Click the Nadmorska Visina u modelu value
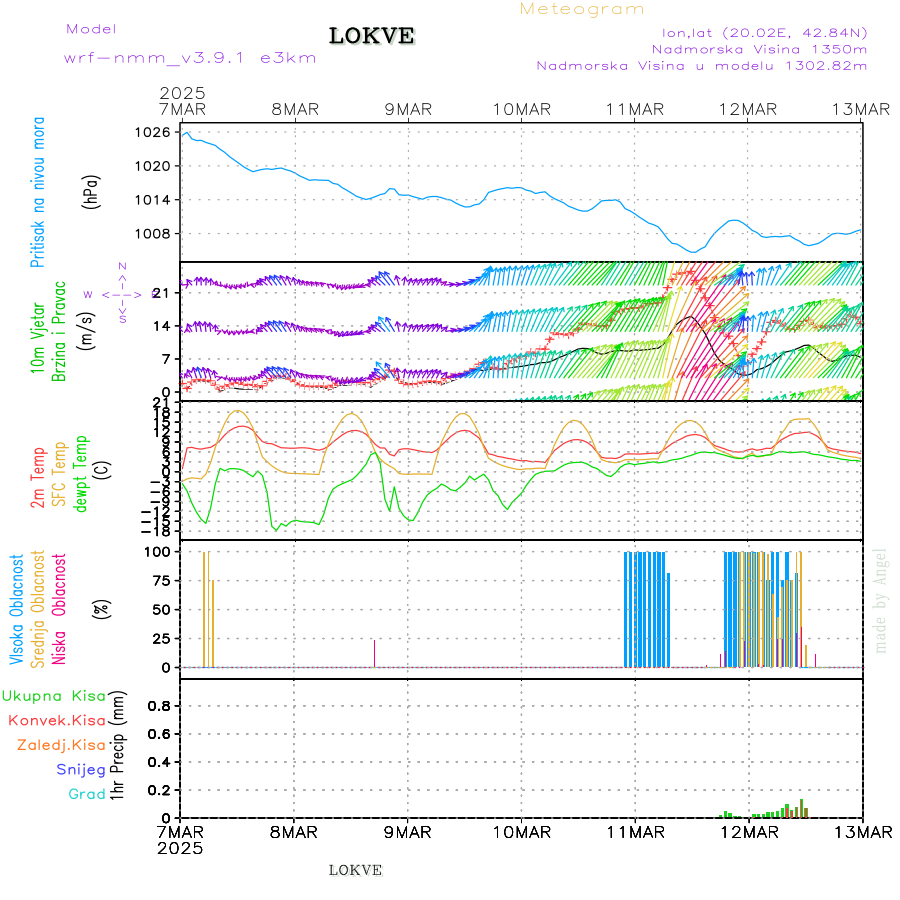The image size is (900, 900). (701, 65)
